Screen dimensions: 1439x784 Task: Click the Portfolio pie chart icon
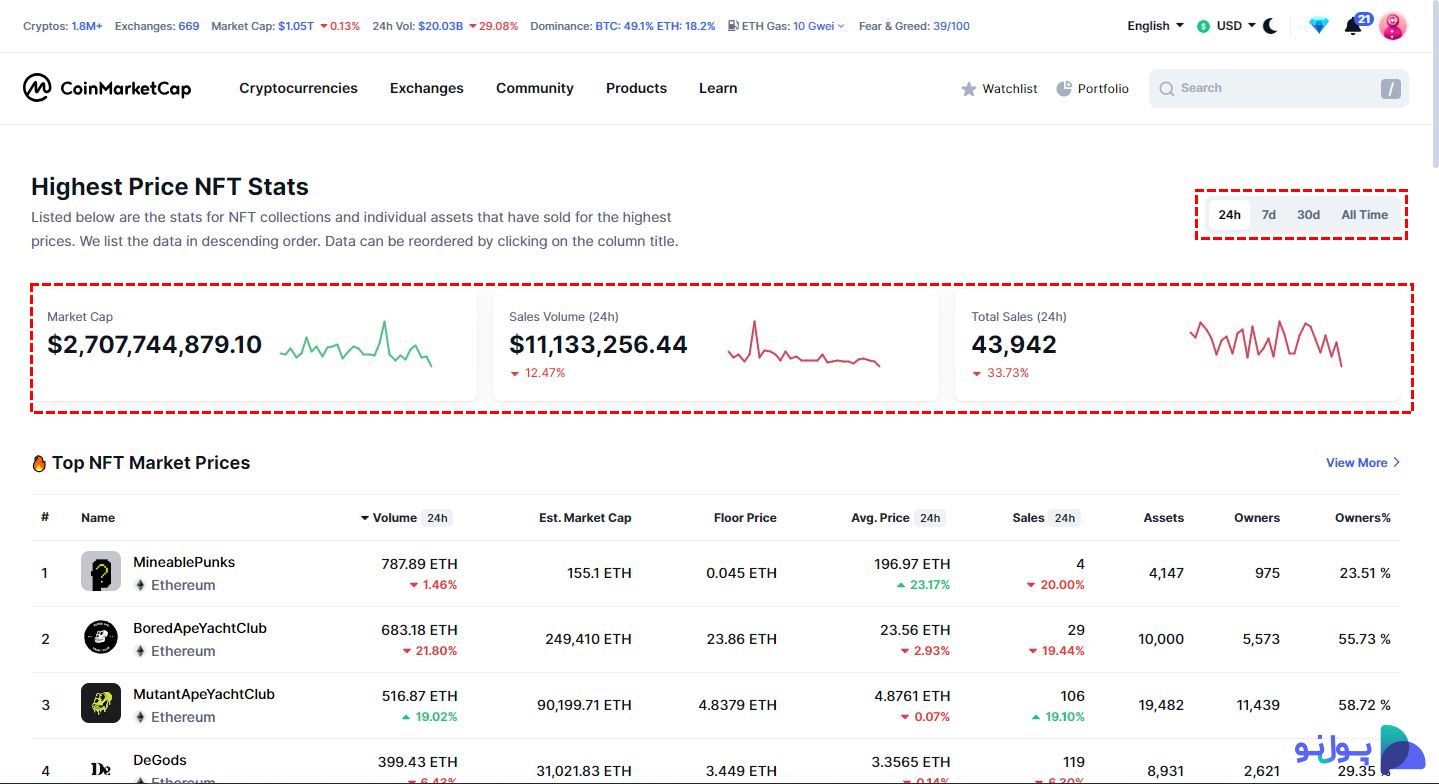pyautogui.click(x=1064, y=88)
